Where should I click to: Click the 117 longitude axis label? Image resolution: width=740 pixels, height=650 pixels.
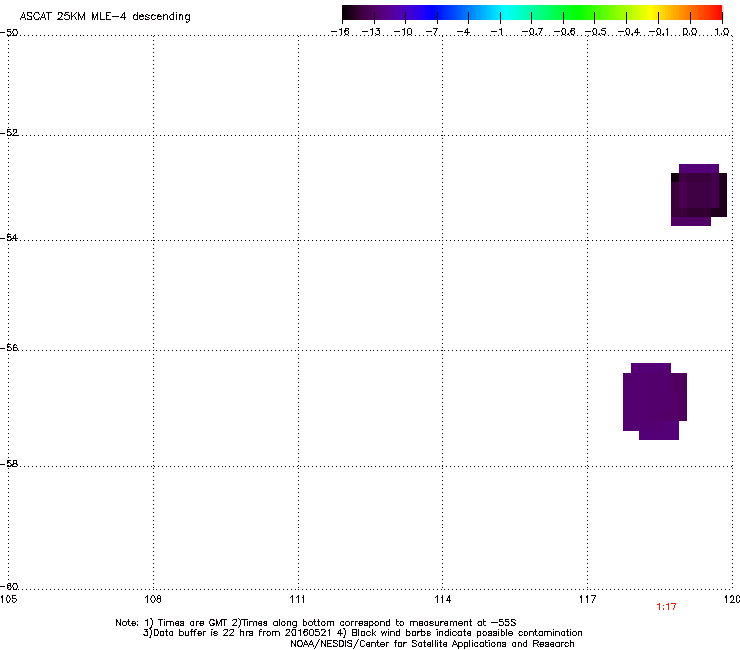588,599
